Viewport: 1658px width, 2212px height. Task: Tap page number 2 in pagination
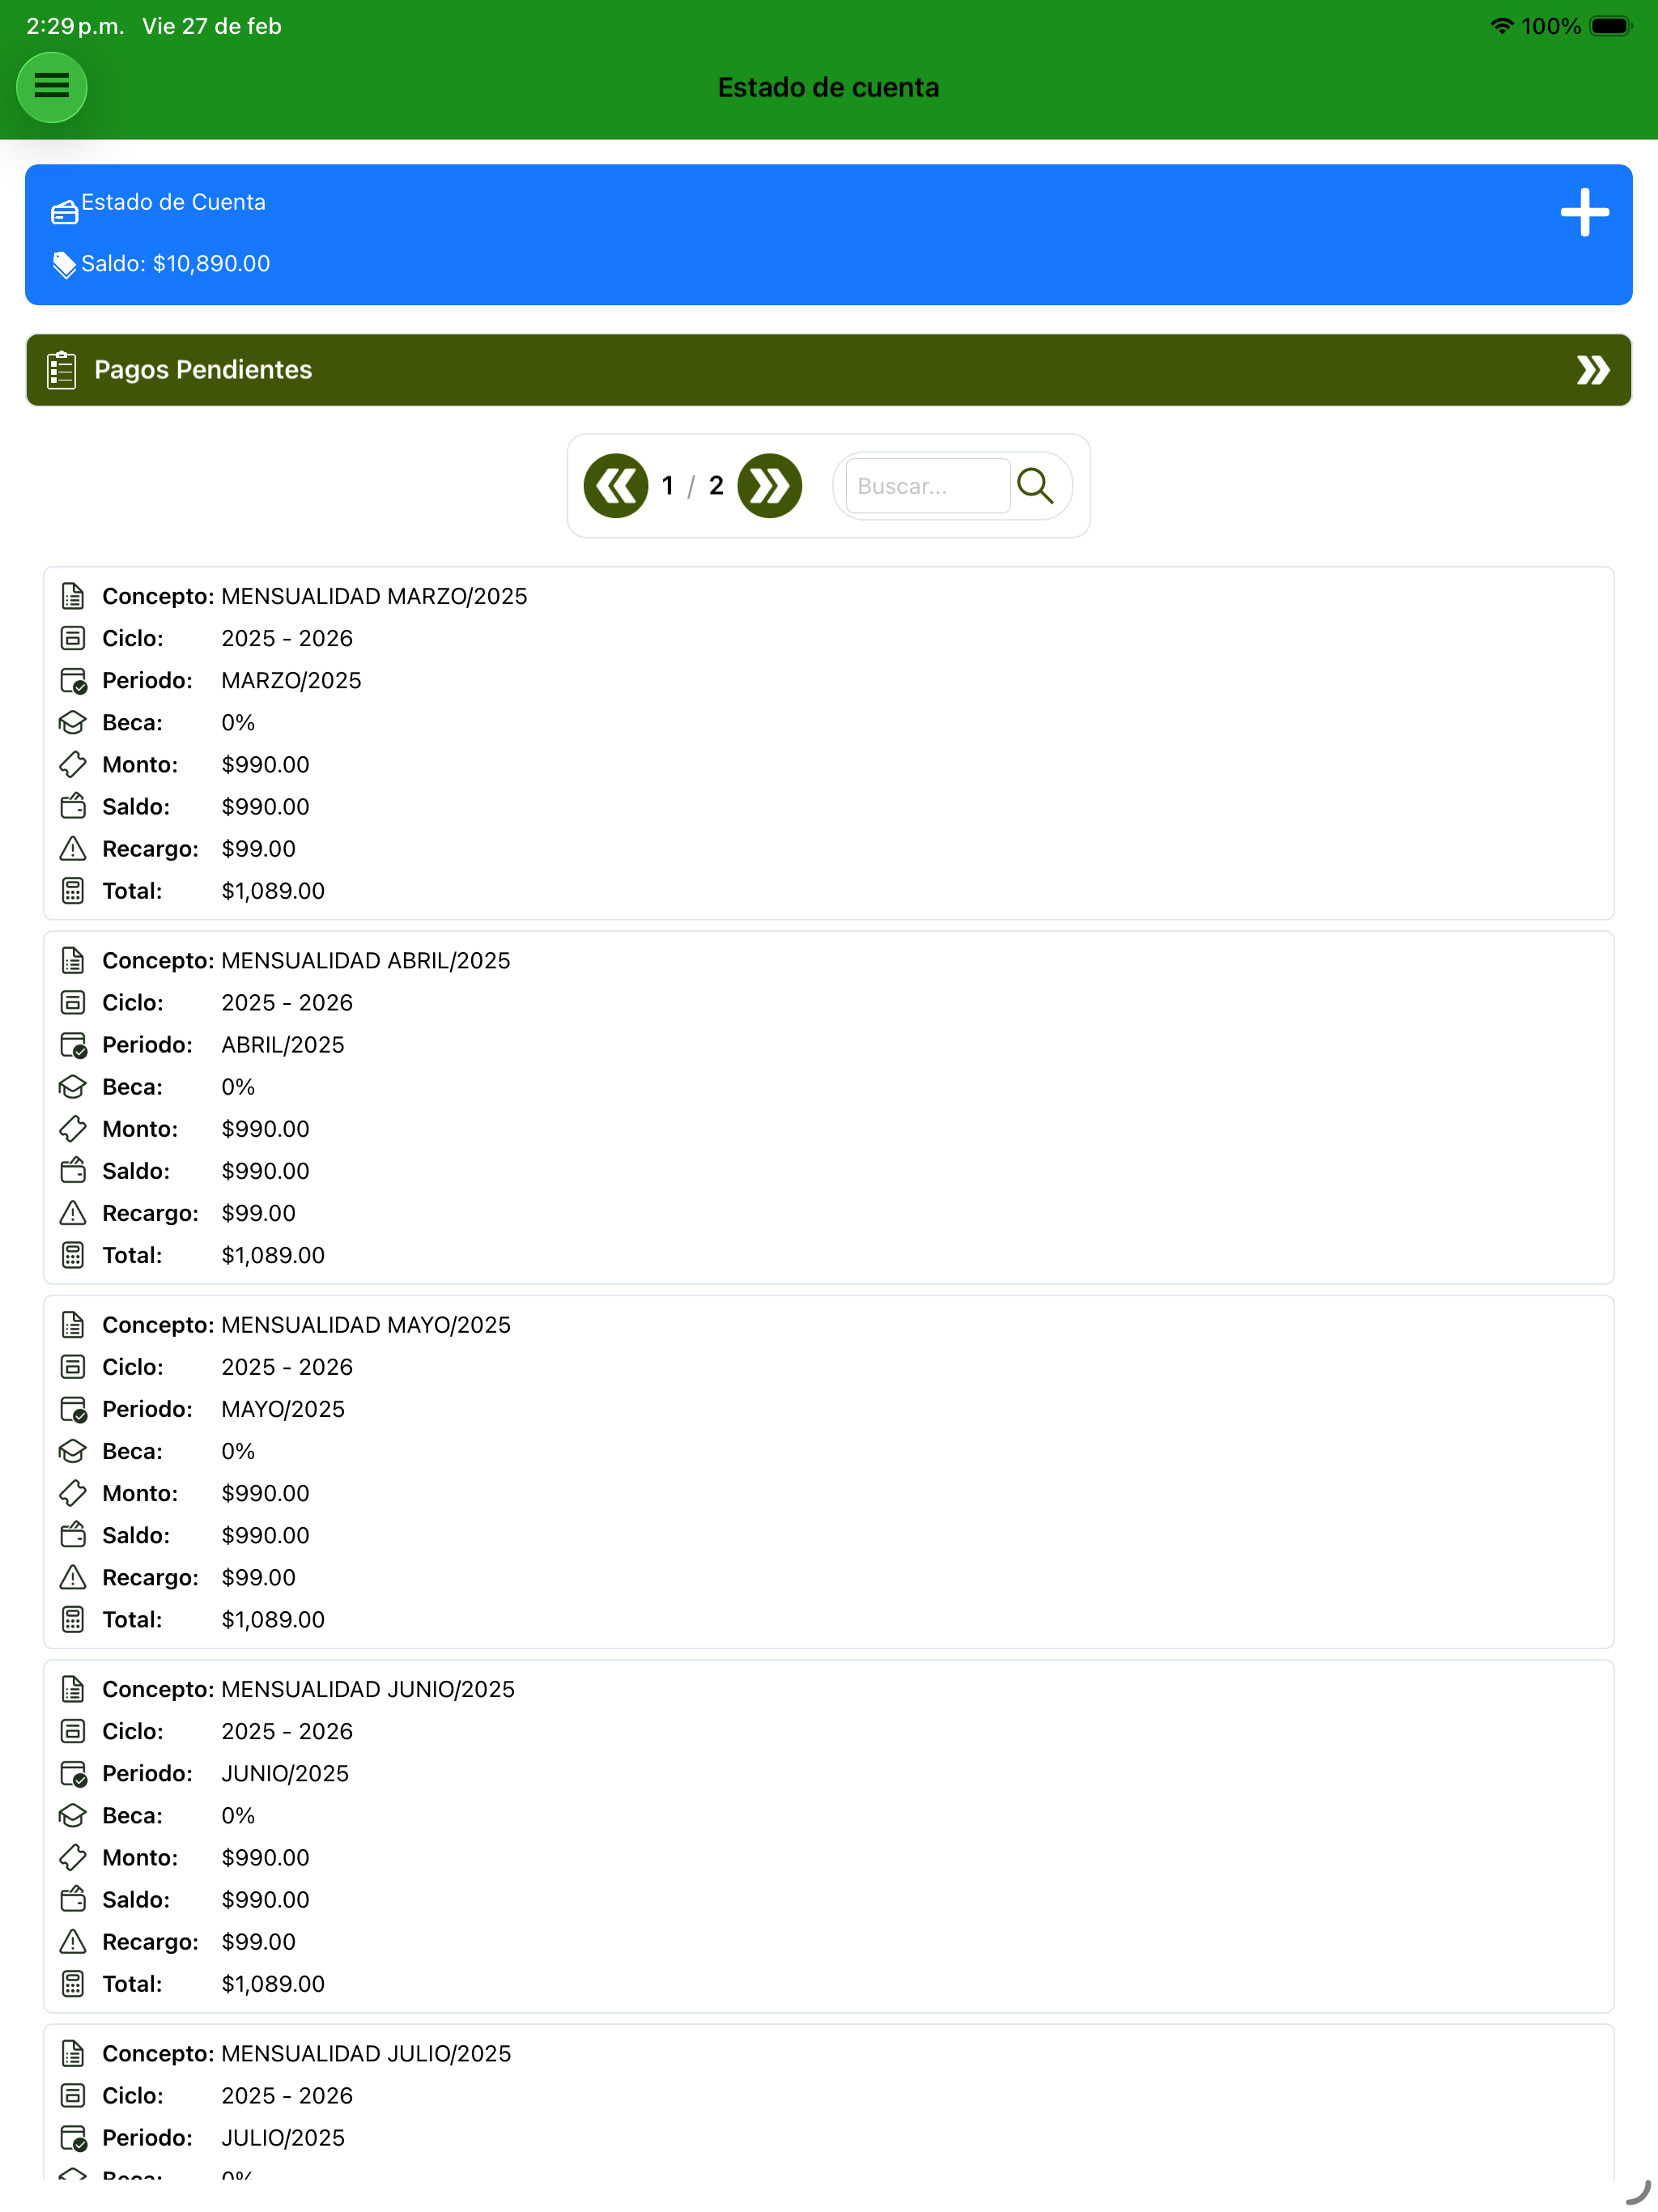click(716, 486)
